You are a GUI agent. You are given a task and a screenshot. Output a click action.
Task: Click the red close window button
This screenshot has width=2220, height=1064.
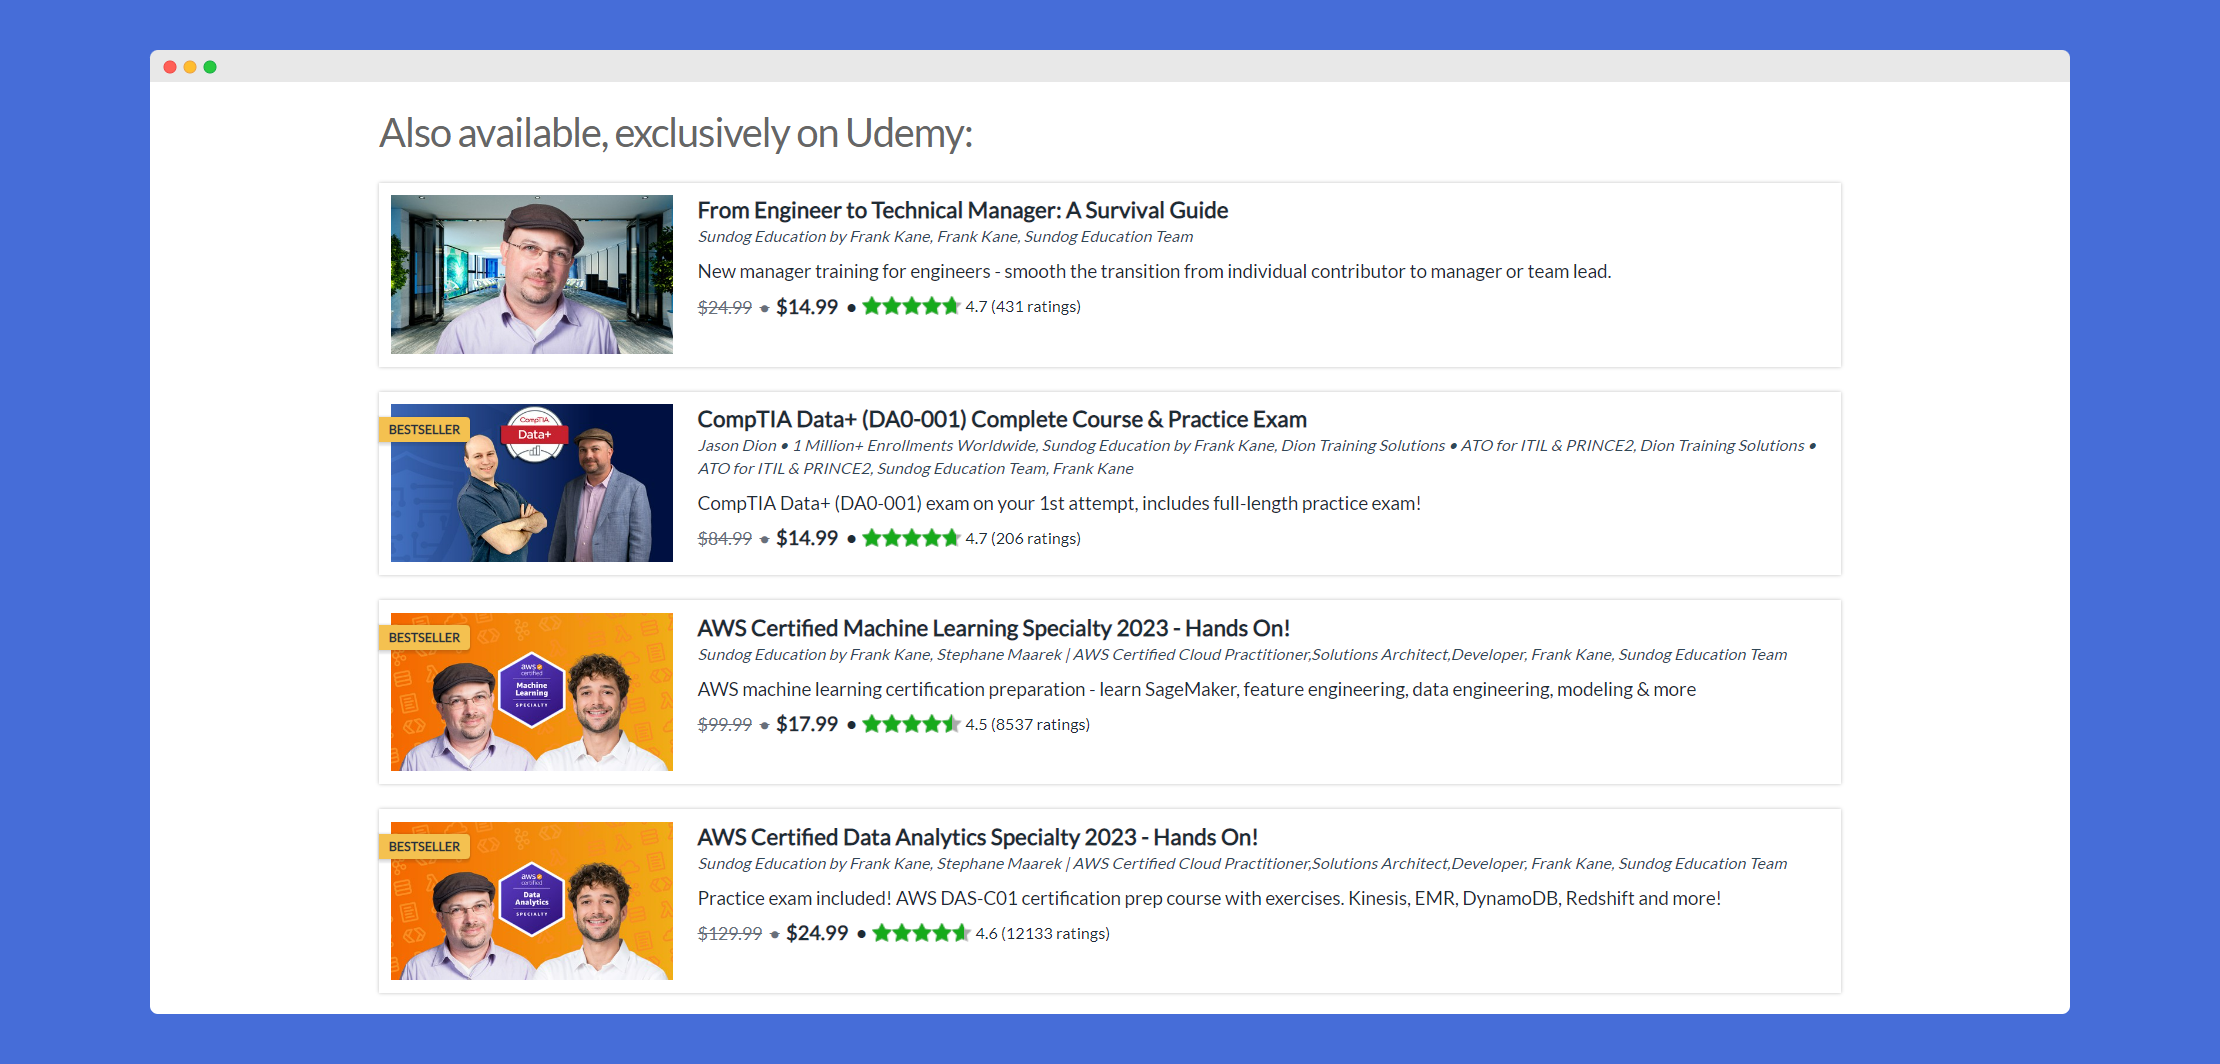pos(170,67)
